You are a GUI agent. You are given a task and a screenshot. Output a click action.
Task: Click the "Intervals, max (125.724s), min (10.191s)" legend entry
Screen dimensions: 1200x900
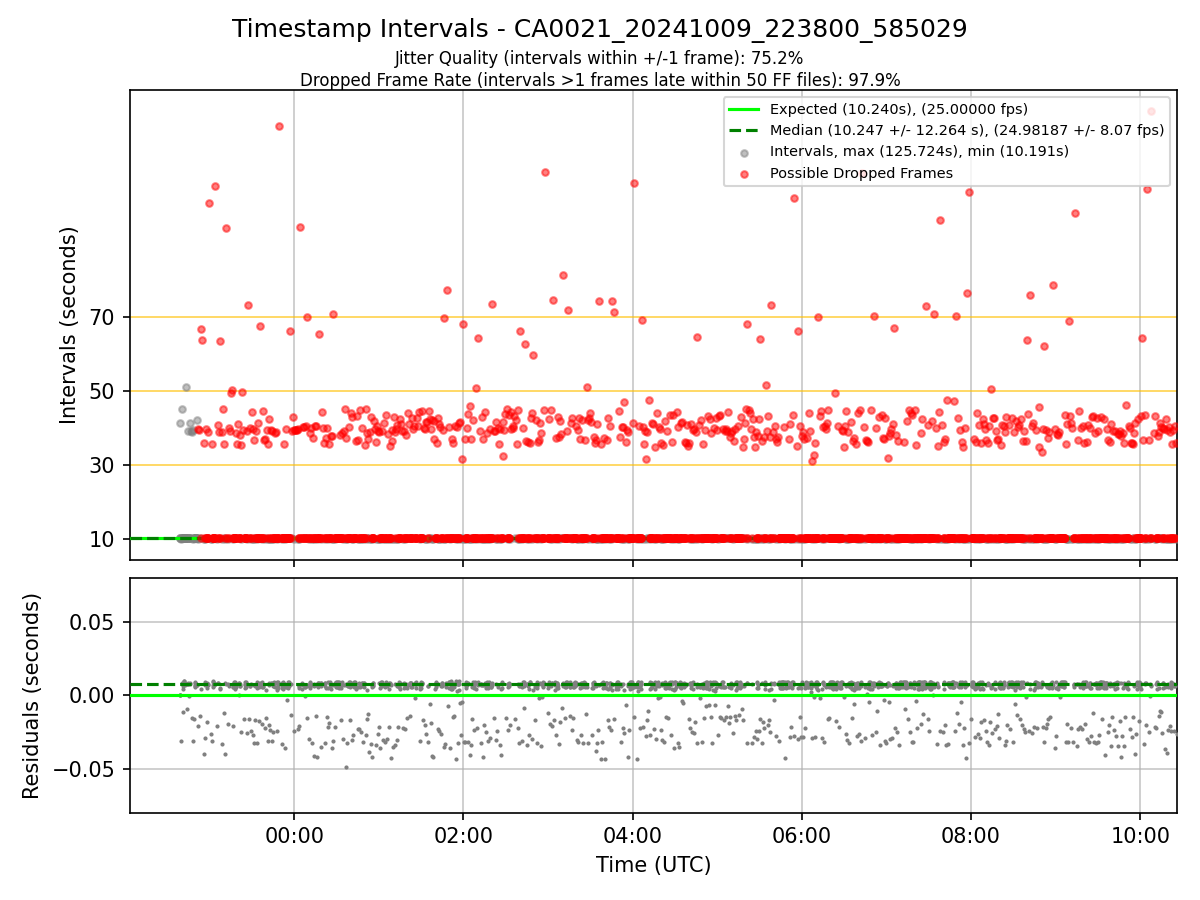click(919, 152)
